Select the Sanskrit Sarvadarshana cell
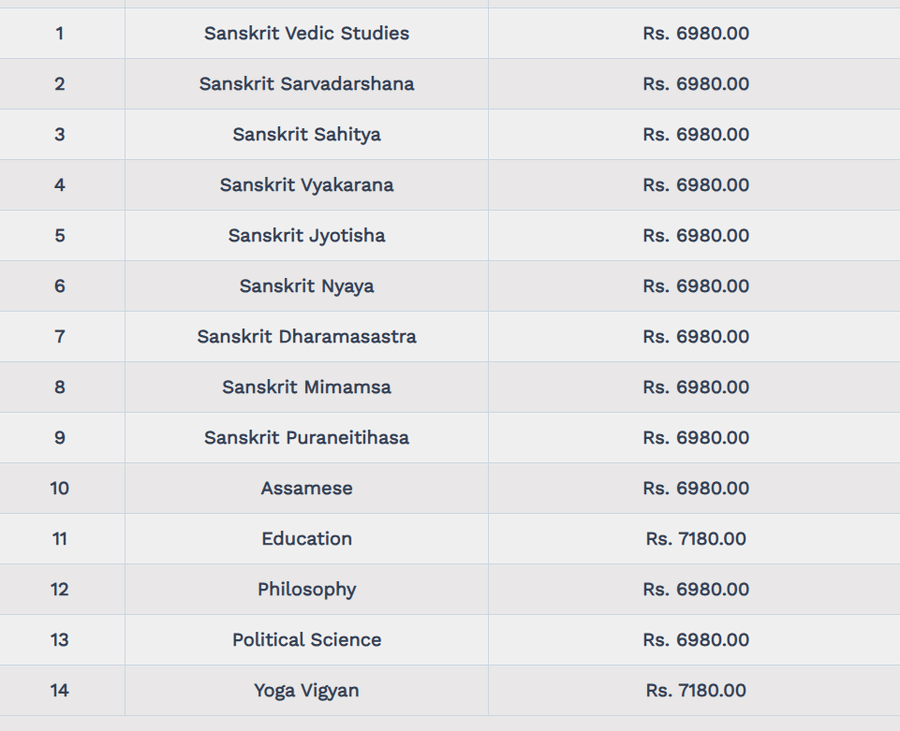 [x=306, y=84]
